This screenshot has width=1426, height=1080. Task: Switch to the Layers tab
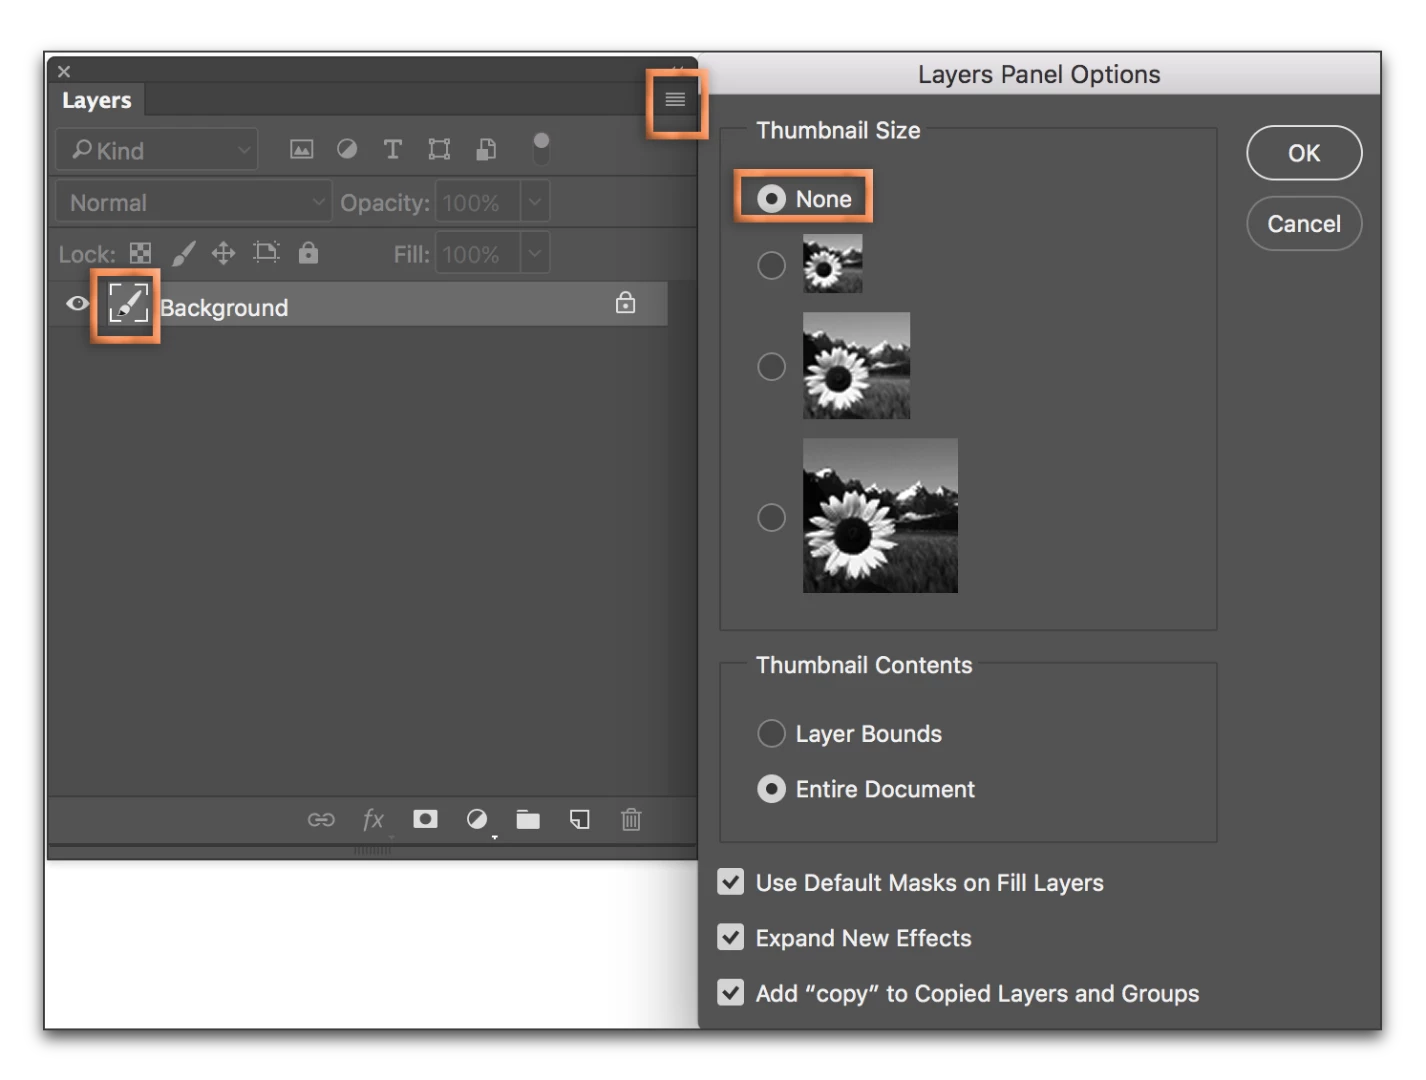point(96,100)
